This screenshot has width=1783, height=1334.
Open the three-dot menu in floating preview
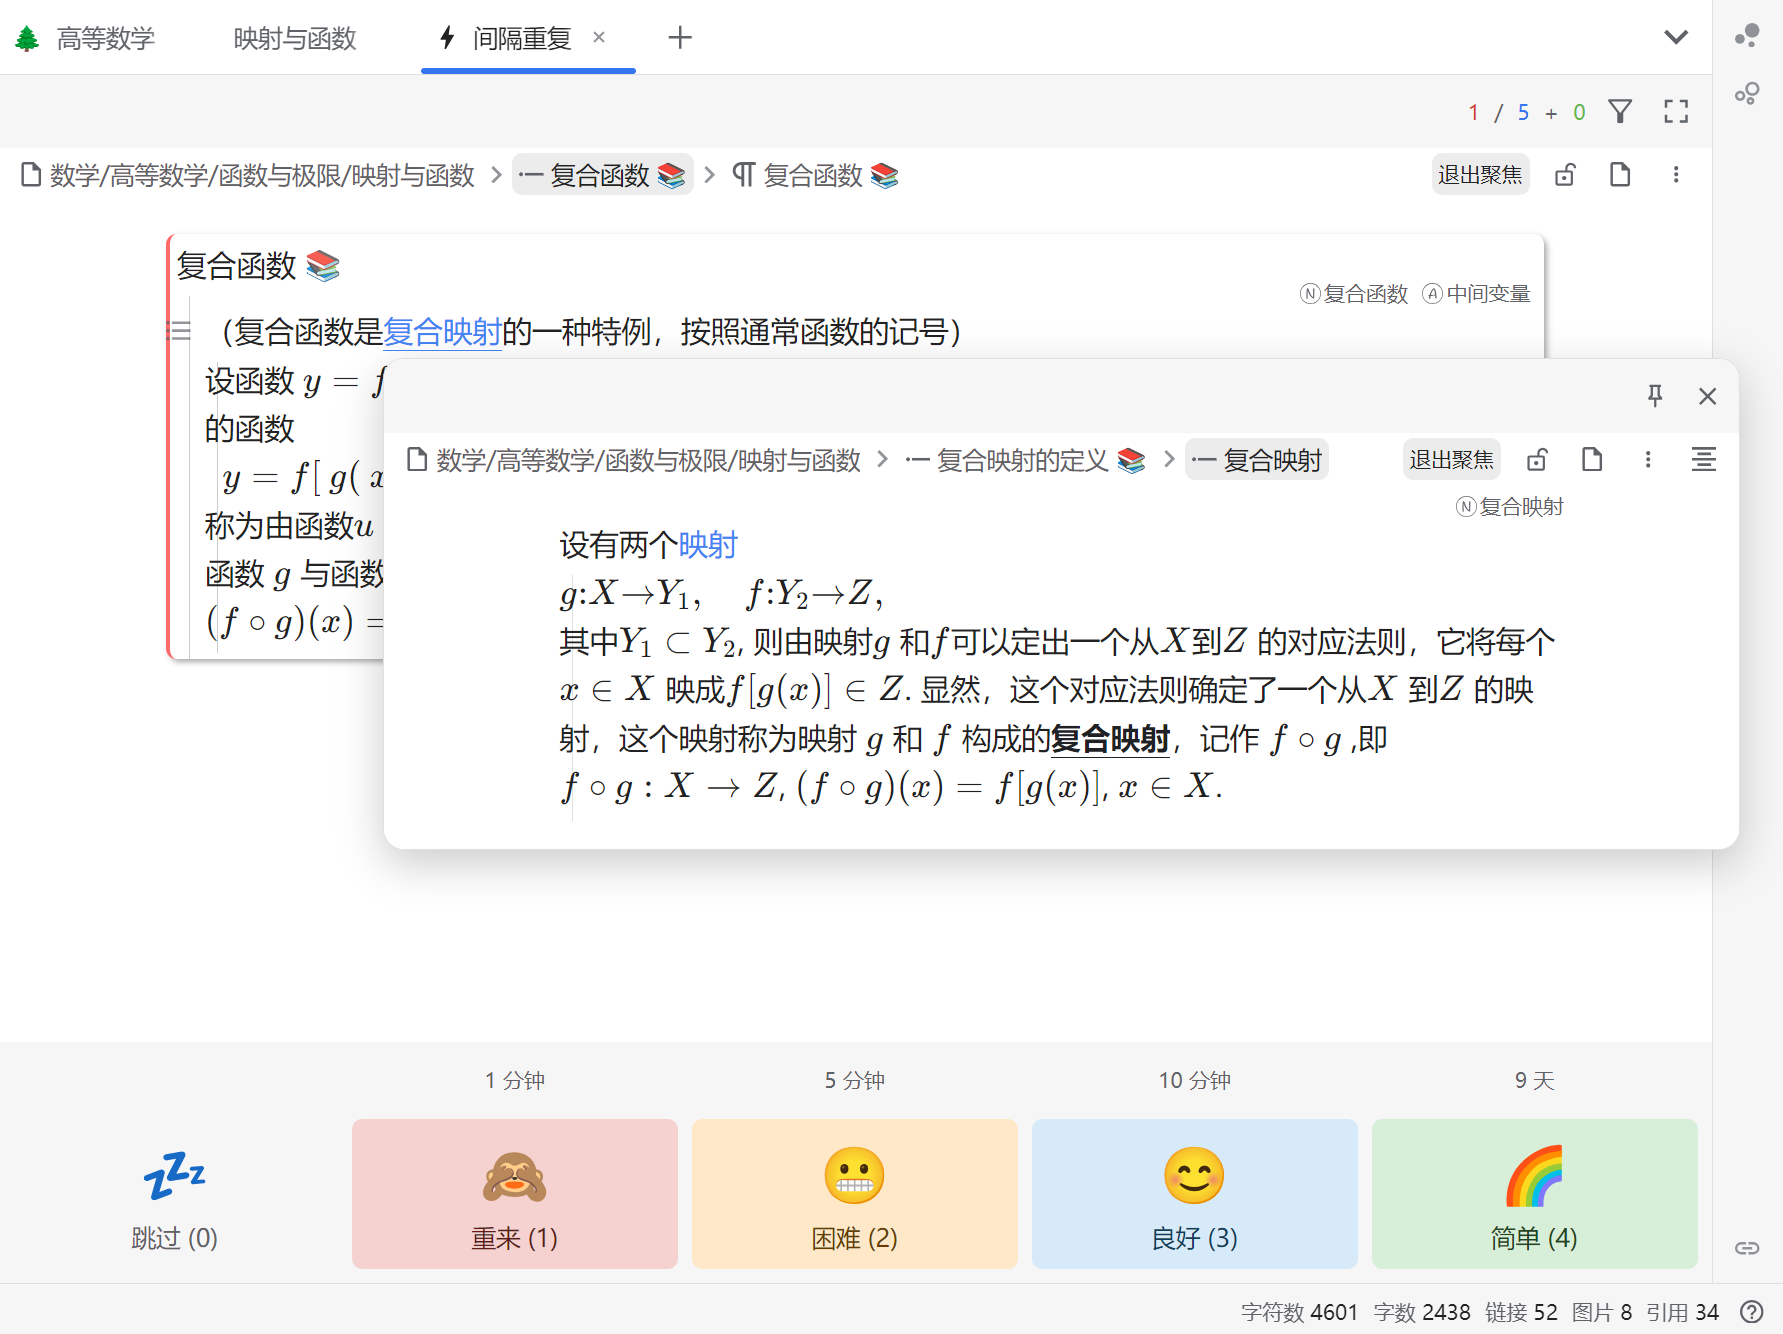tap(1648, 459)
